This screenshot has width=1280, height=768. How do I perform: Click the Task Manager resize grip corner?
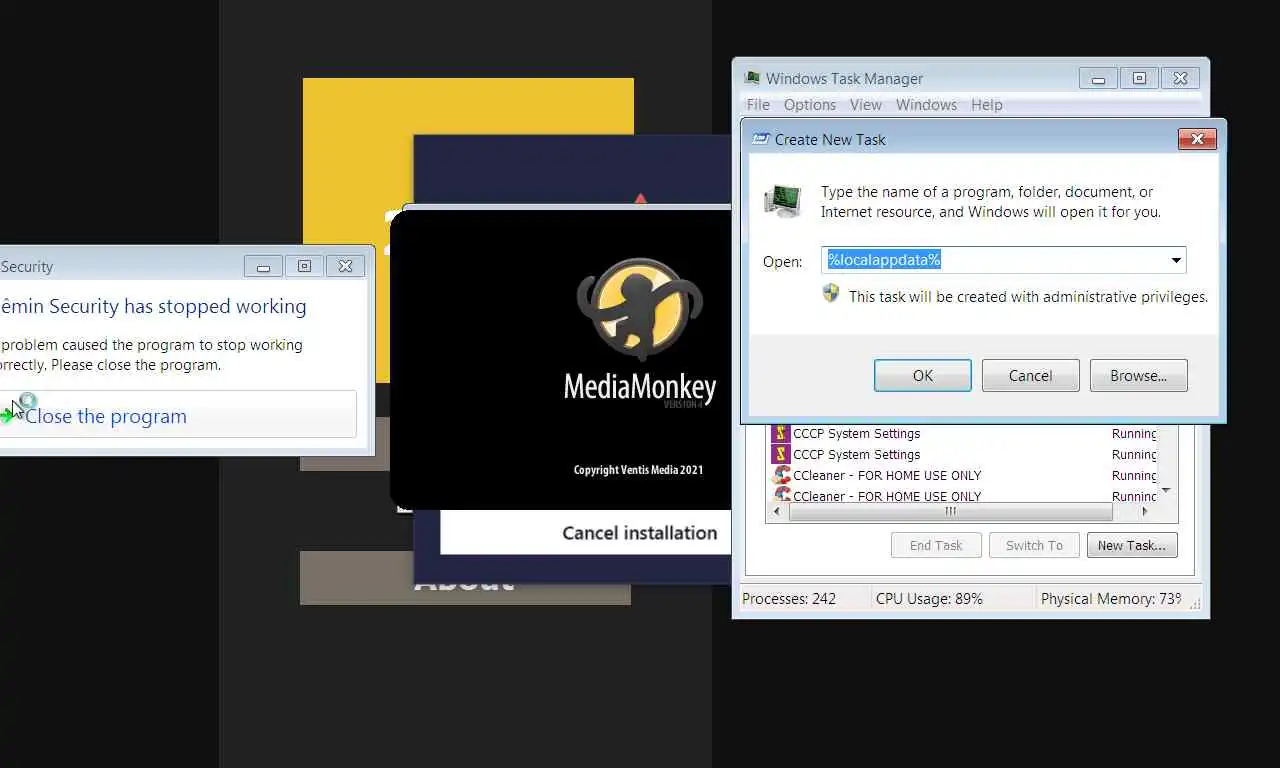[1194, 603]
